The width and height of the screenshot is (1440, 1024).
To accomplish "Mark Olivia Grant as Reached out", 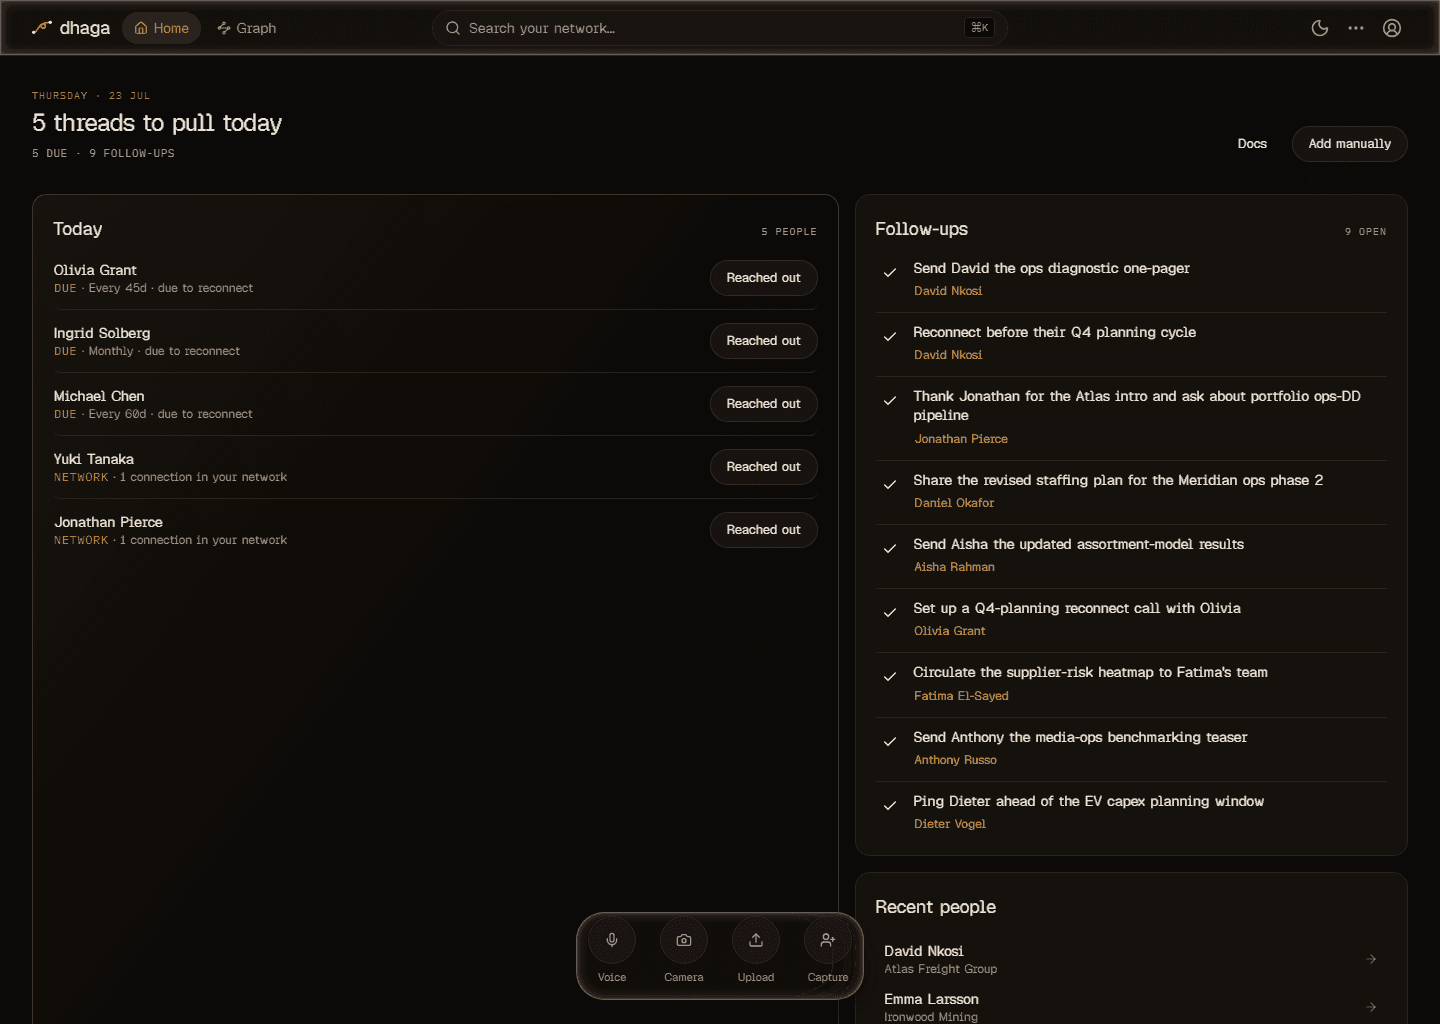I will coord(764,278).
